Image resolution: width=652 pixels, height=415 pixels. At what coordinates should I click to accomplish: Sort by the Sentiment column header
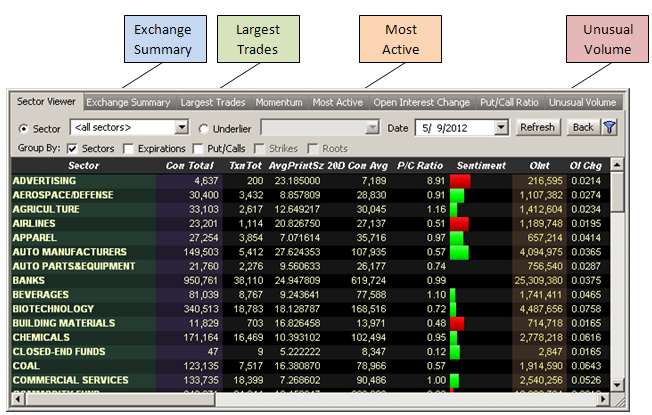click(x=481, y=166)
